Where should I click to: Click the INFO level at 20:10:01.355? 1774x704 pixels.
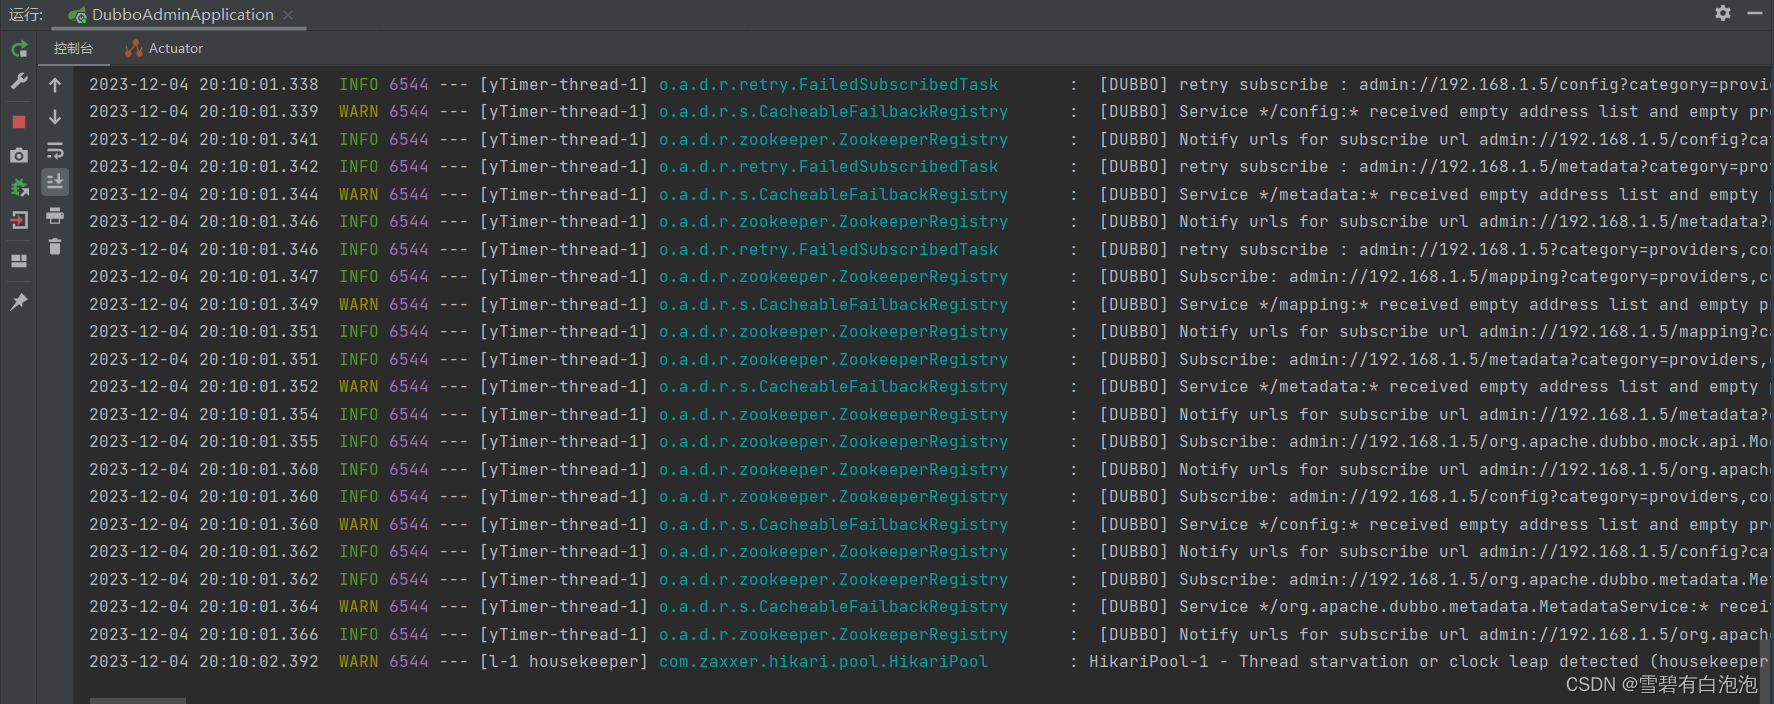[x=358, y=442]
